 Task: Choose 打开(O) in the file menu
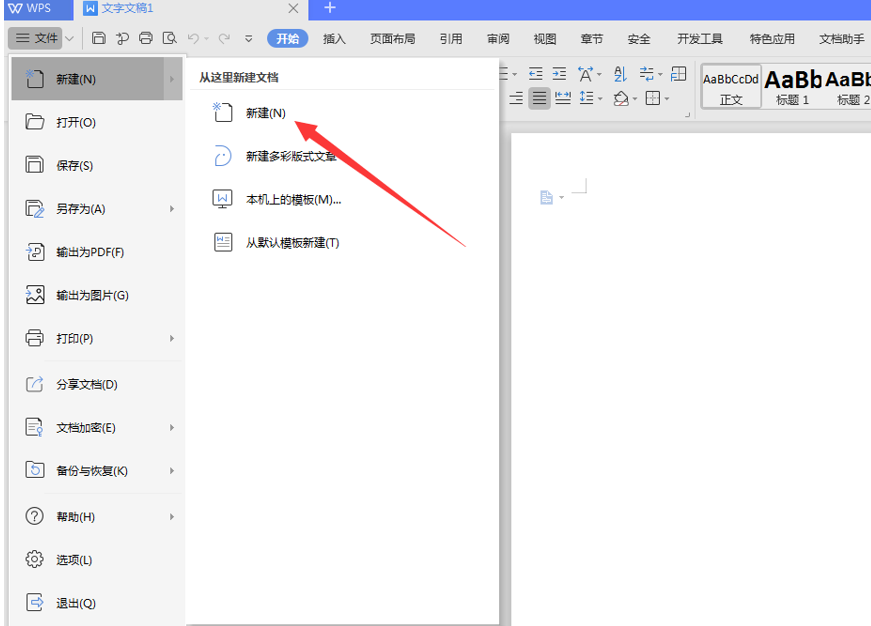[97, 122]
